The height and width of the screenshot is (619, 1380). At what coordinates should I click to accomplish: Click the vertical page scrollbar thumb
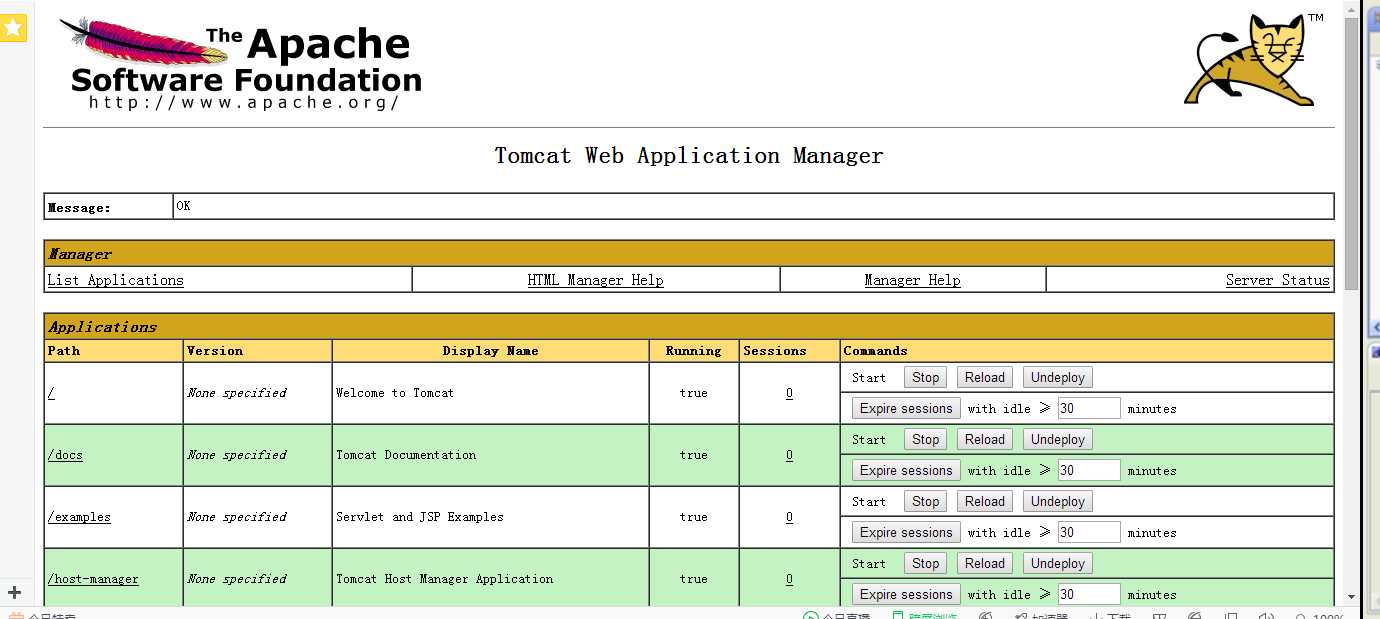click(x=1352, y=154)
